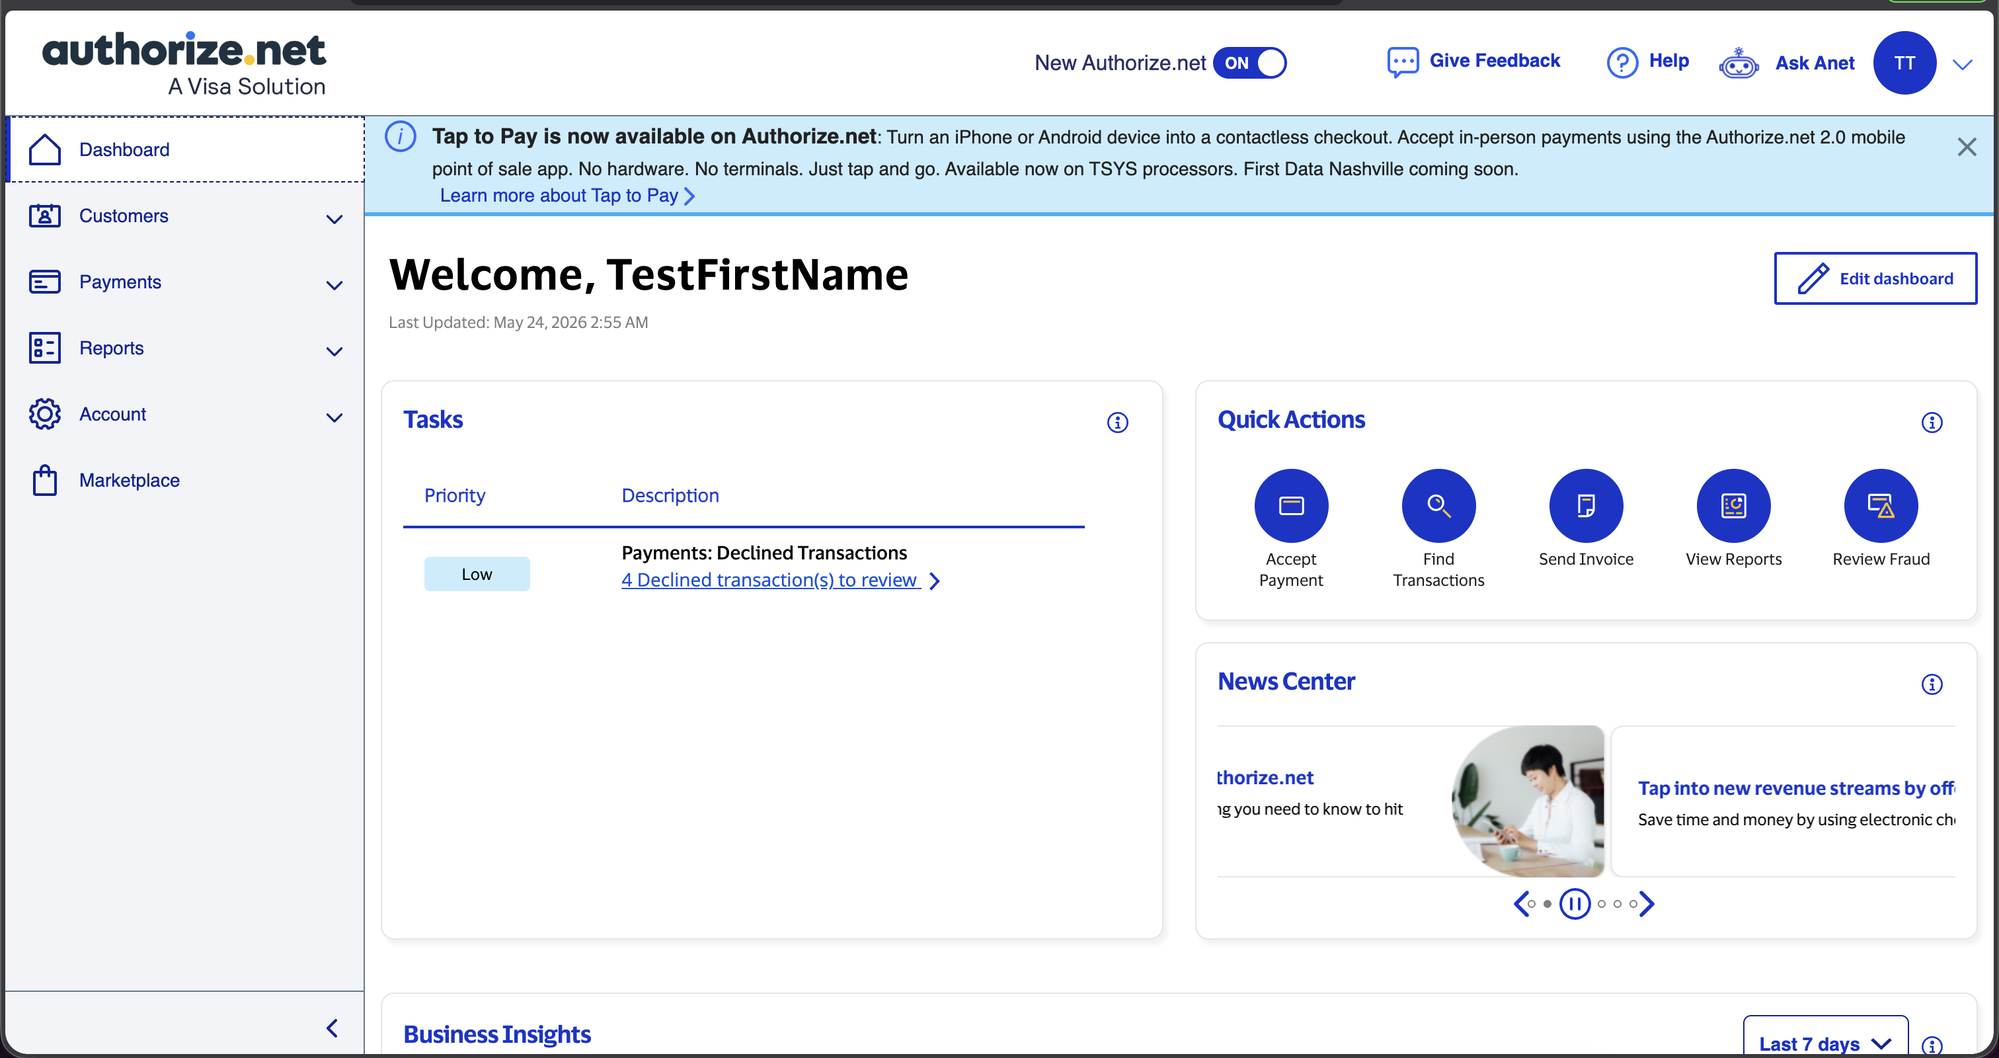Select the last News Center carousel dot

(x=1633, y=904)
